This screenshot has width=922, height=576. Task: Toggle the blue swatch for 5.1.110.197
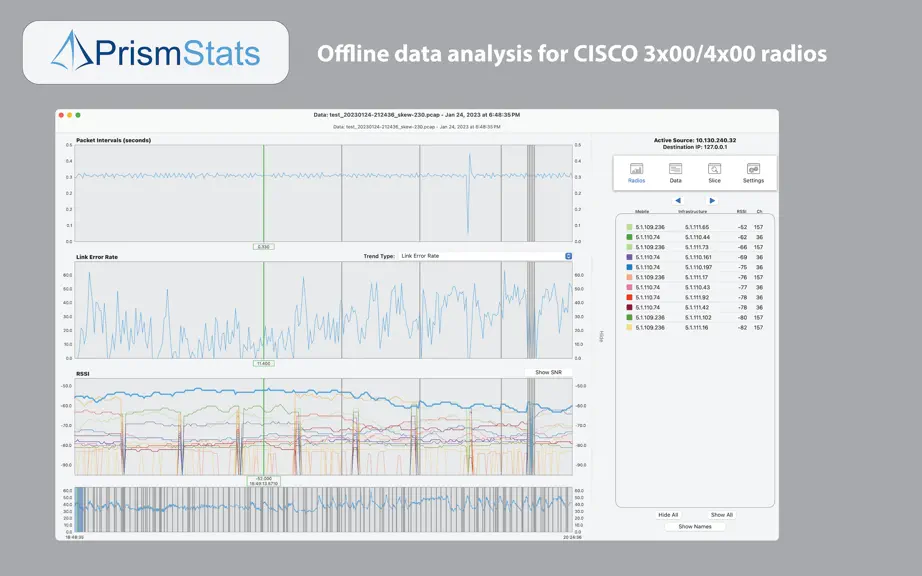pyautogui.click(x=629, y=267)
